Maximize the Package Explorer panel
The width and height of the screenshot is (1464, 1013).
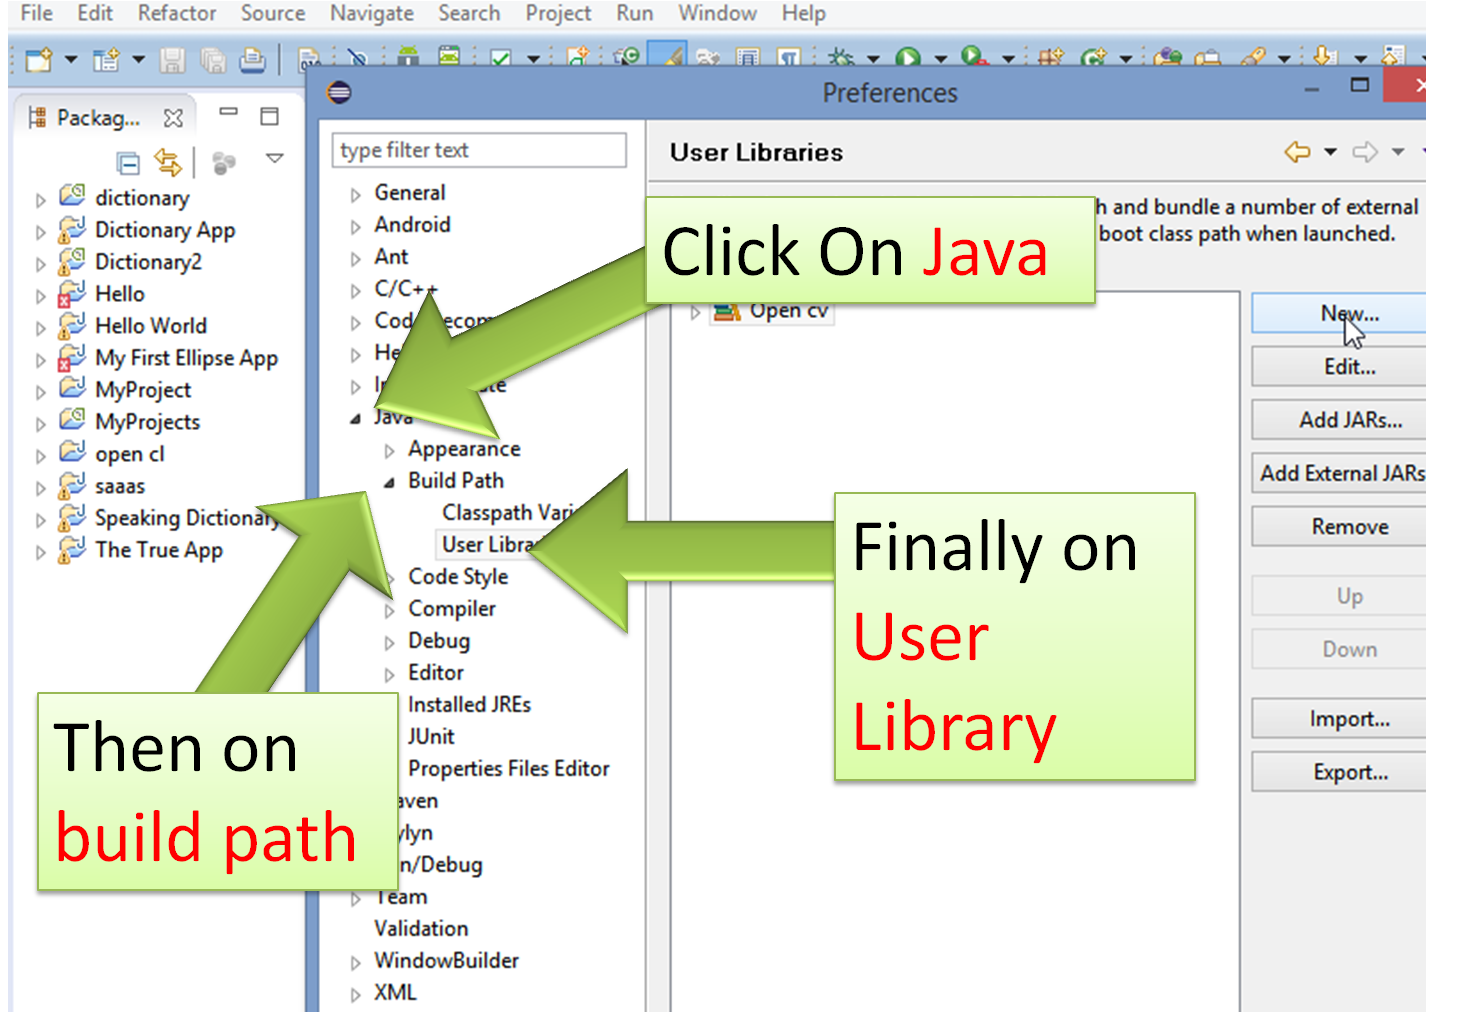(x=270, y=116)
